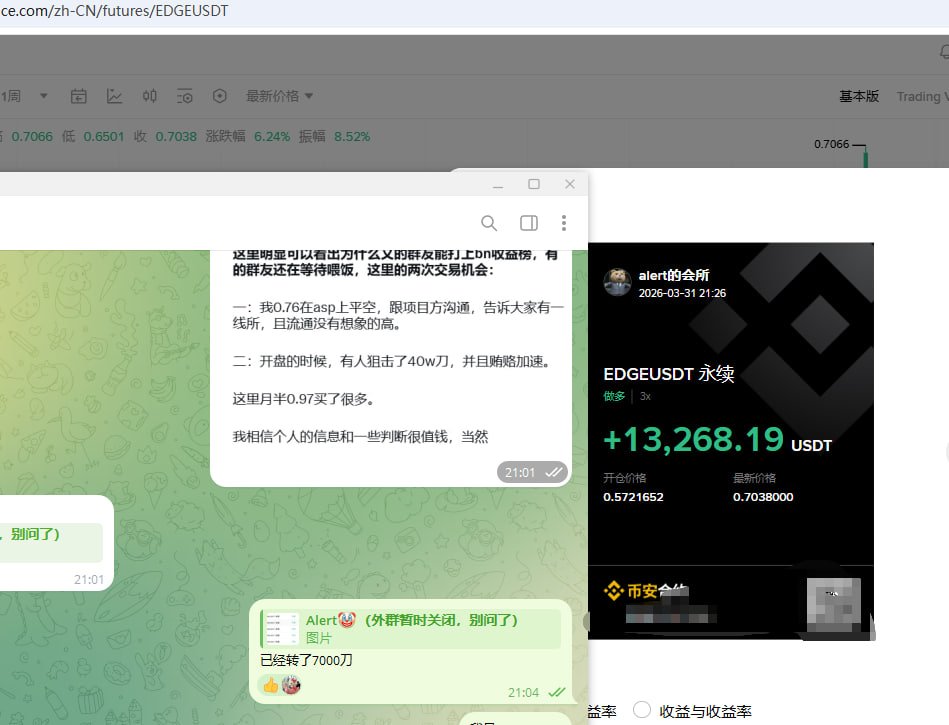This screenshot has width=949, height=725.
Task: Click clown reaction on 已经转了7000刀 message
Action: pos(291,685)
